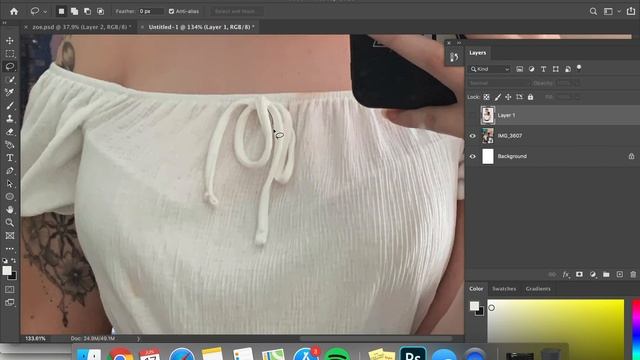The image size is (640, 360).
Task: Create a new layer group
Action: [606, 275]
